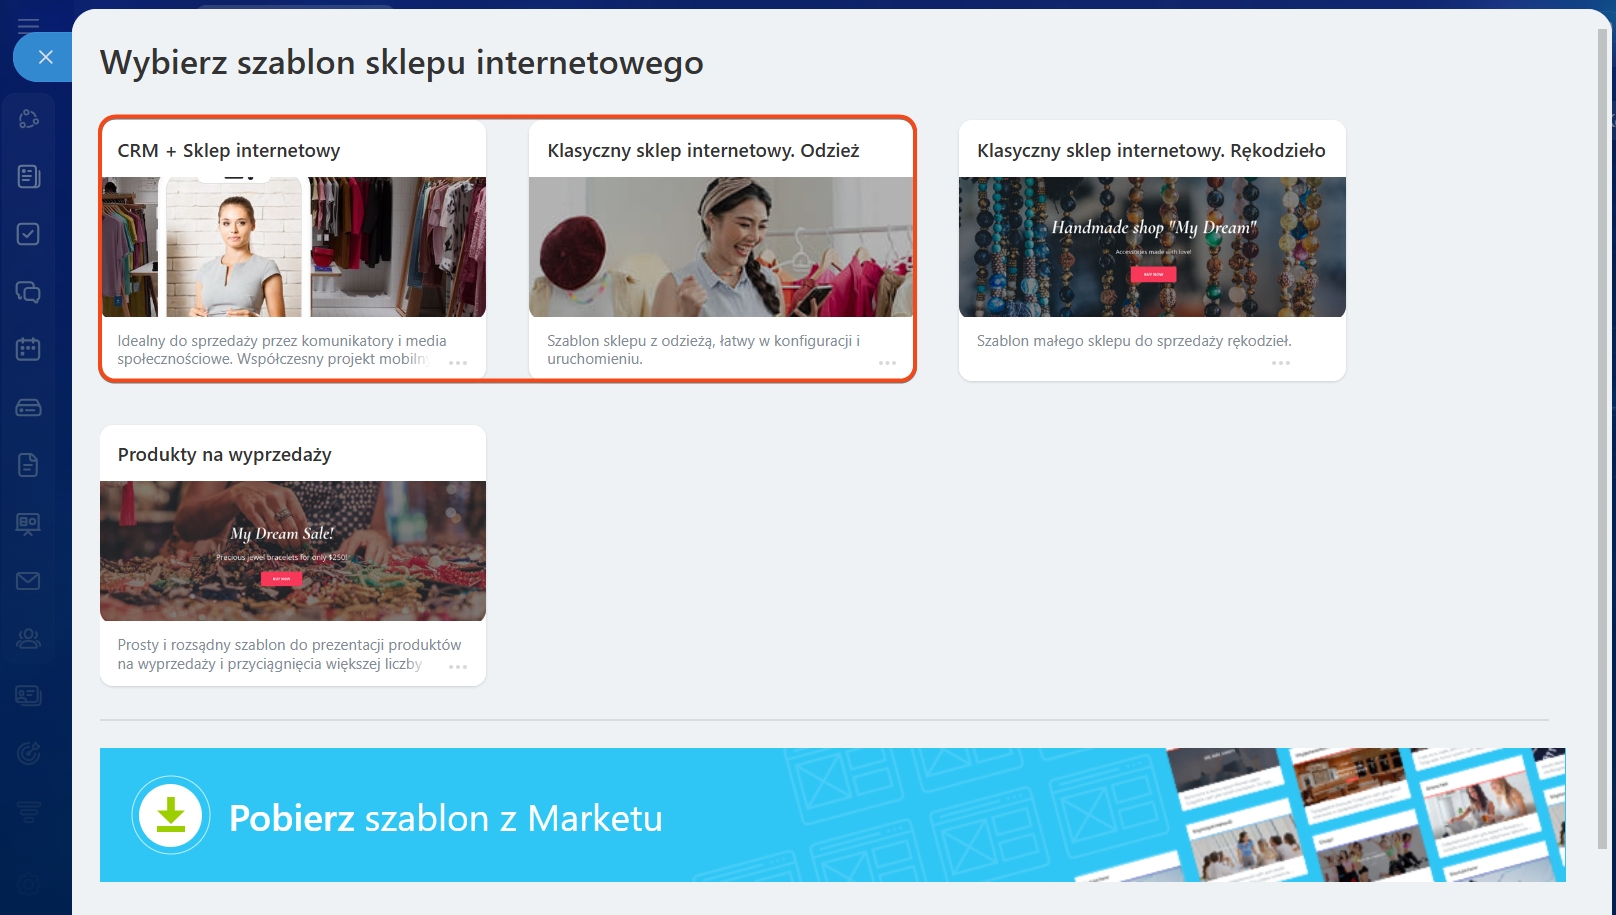This screenshot has width=1616, height=915.
Task: Choose Klasyczny sklep internetowy. Odzież template thumbnail
Action: pos(720,247)
